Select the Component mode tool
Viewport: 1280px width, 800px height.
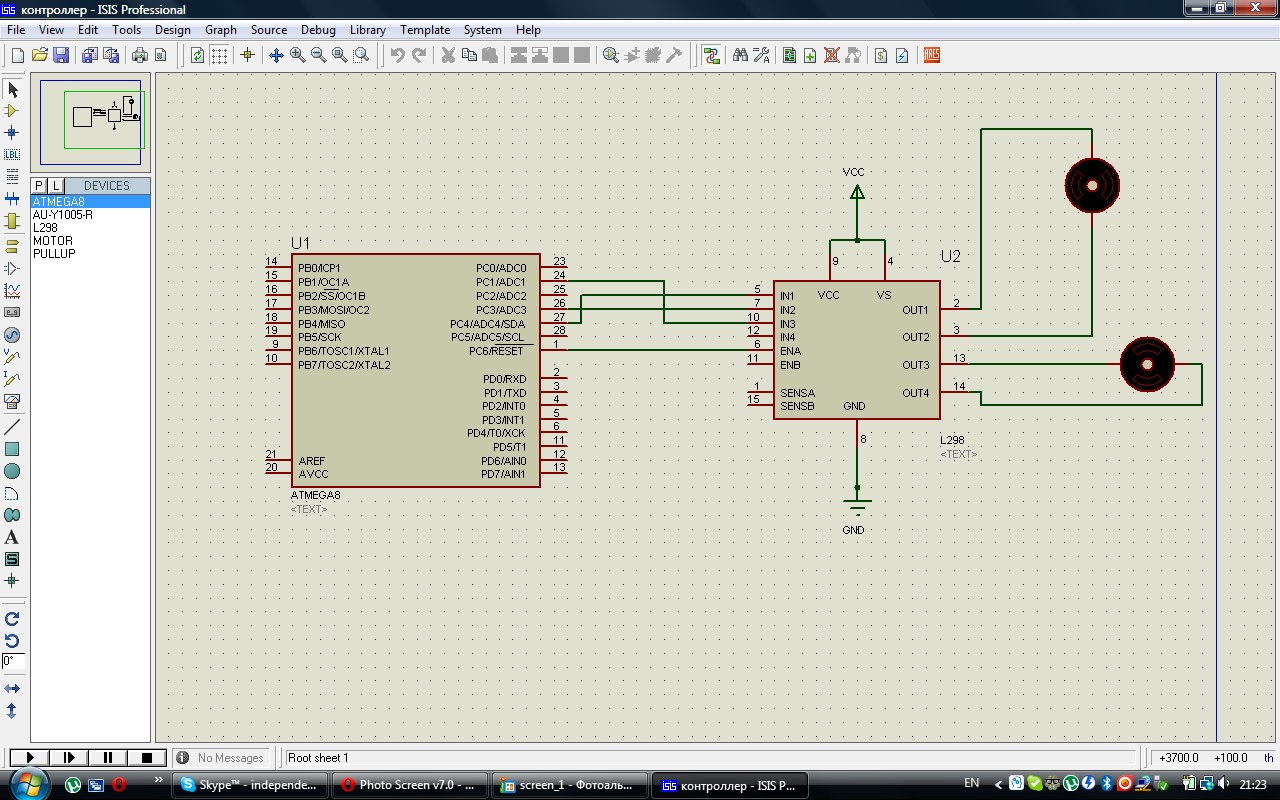click(x=12, y=111)
